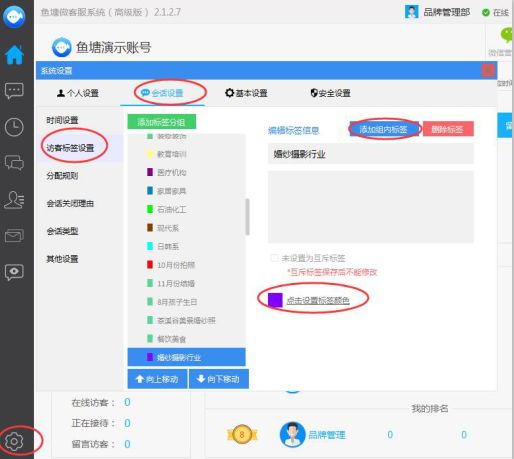Screen dimensions: 514x459
Task: Open the clock history icon in sidebar
Action: click(14, 127)
